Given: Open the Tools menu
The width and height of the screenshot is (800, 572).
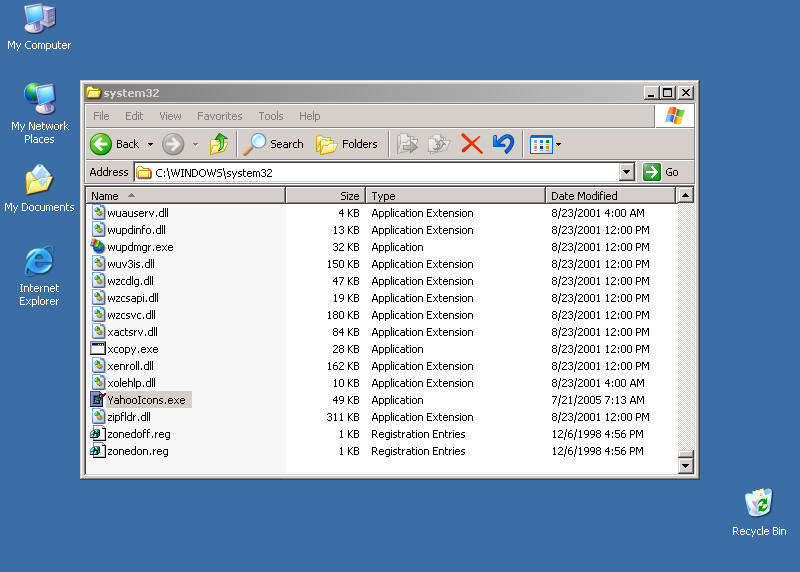Looking at the screenshot, I should tap(271, 116).
